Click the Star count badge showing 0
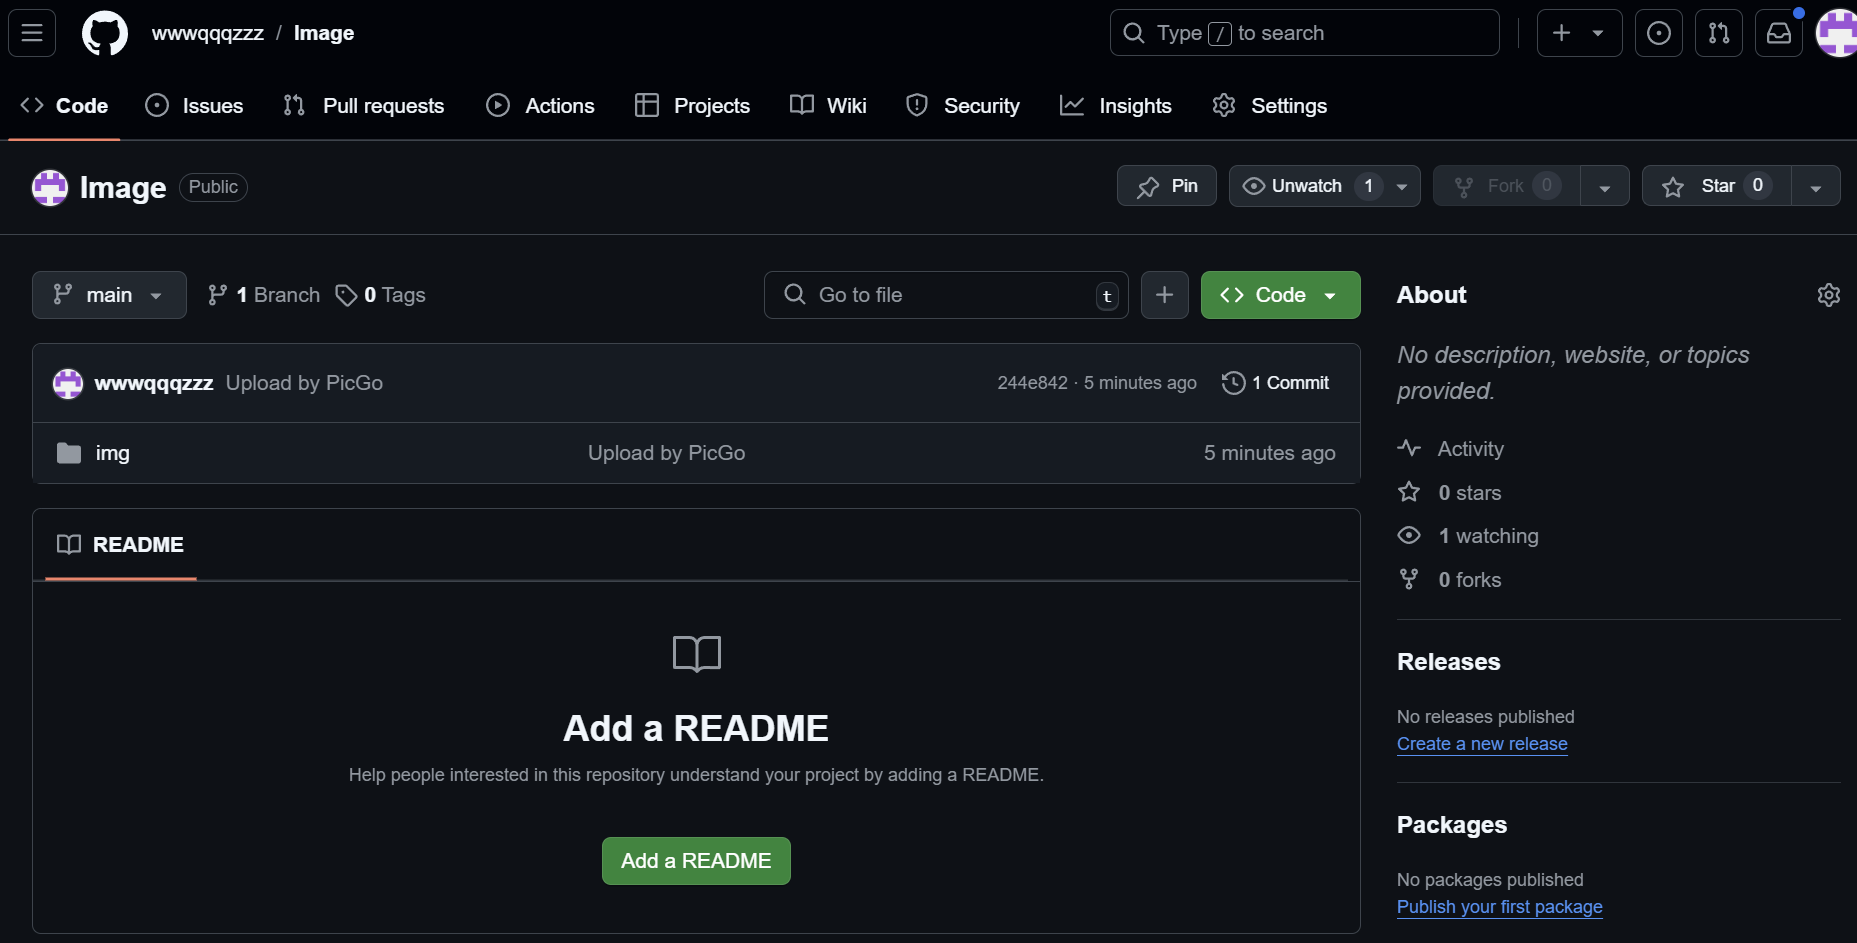This screenshot has width=1857, height=943. [1758, 186]
